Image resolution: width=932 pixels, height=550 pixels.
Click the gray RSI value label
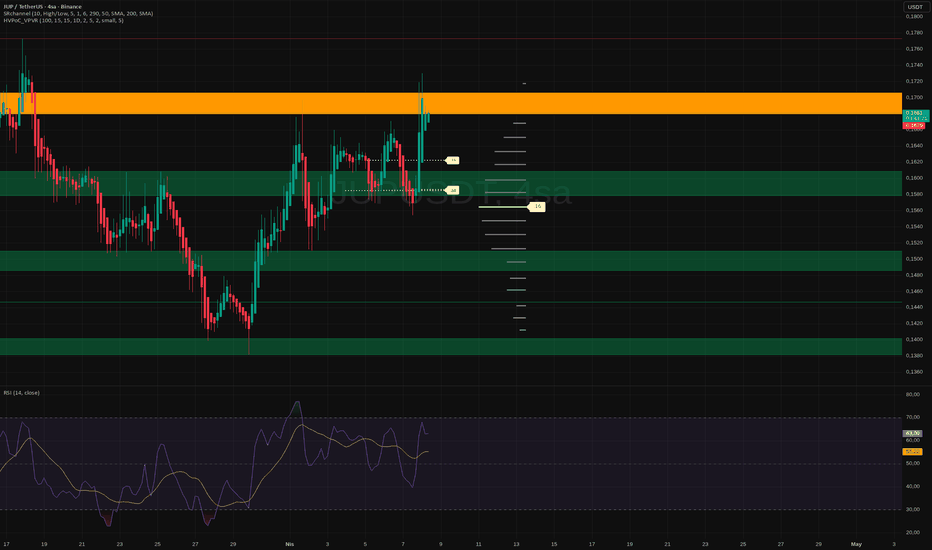(912, 433)
